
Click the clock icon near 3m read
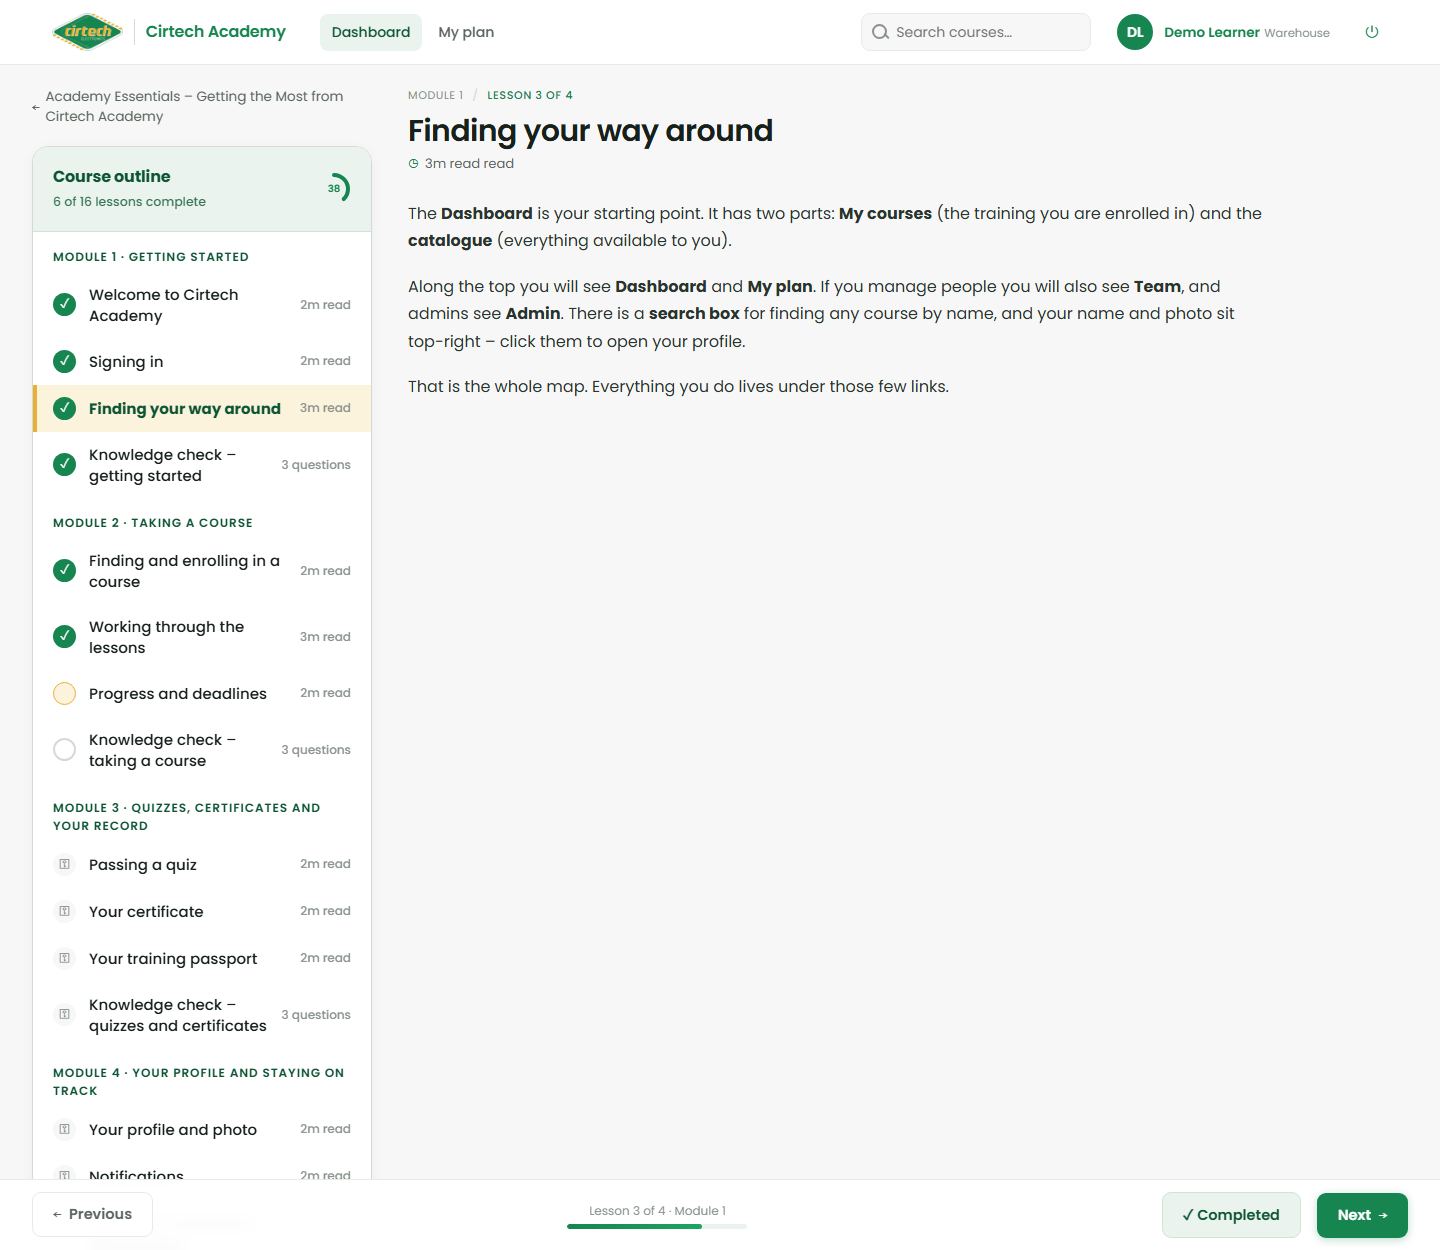[x=413, y=164]
